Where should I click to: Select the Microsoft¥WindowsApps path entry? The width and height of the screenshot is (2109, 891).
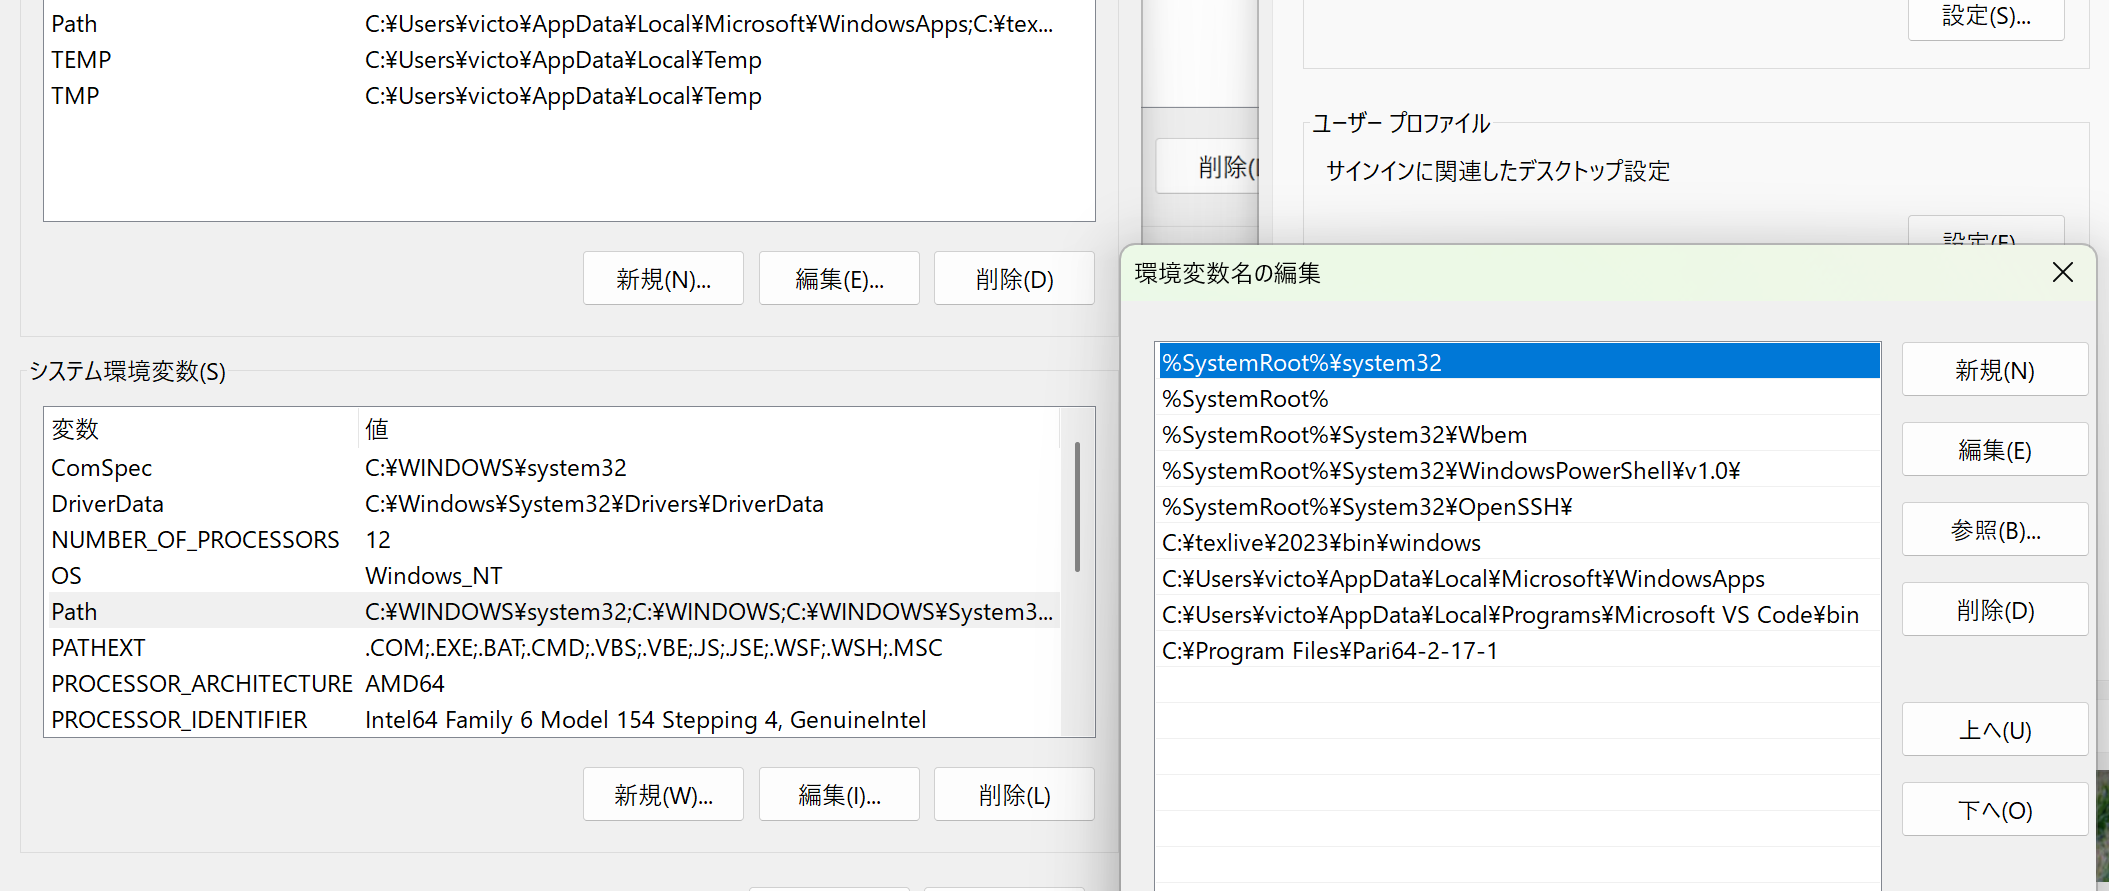(1519, 578)
